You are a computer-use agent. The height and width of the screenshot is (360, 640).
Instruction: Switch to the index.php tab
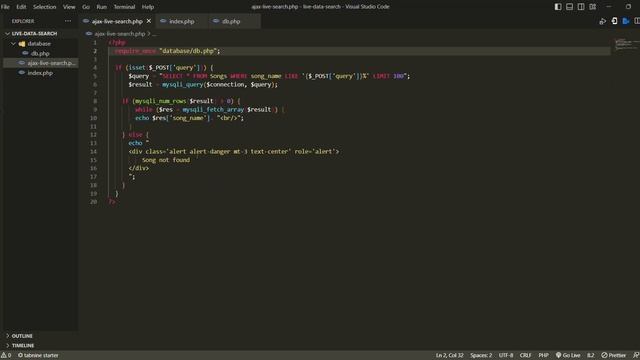[182, 21]
